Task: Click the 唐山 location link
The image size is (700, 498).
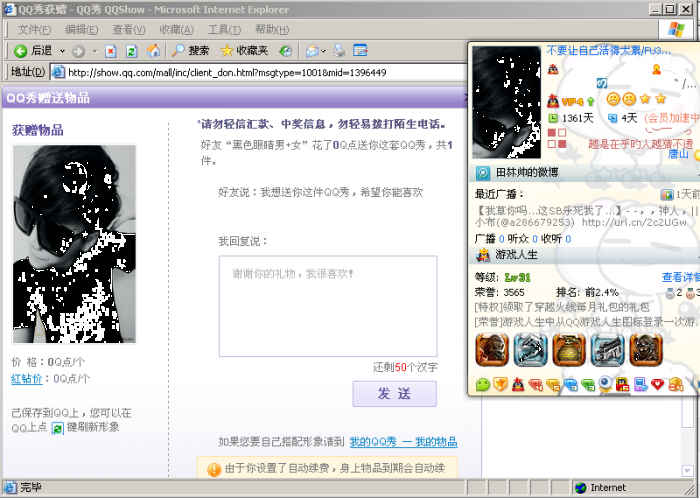Action: (x=678, y=154)
